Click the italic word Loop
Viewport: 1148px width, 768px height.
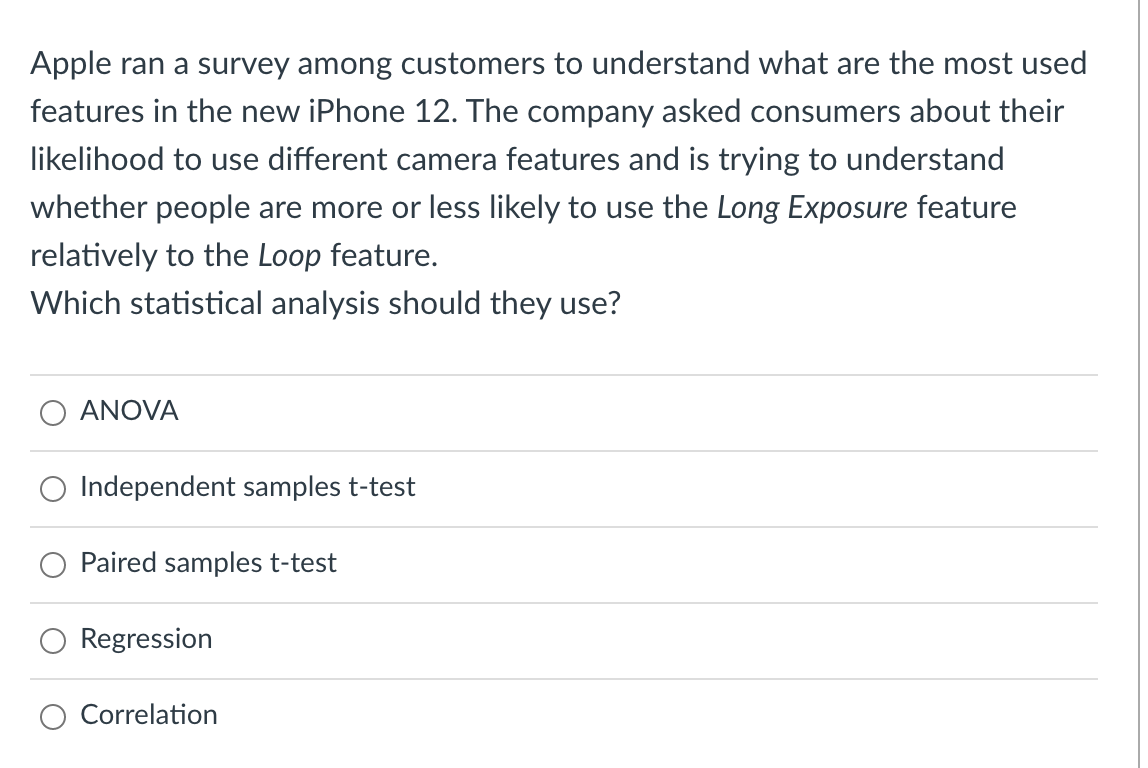pyautogui.click(x=289, y=256)
